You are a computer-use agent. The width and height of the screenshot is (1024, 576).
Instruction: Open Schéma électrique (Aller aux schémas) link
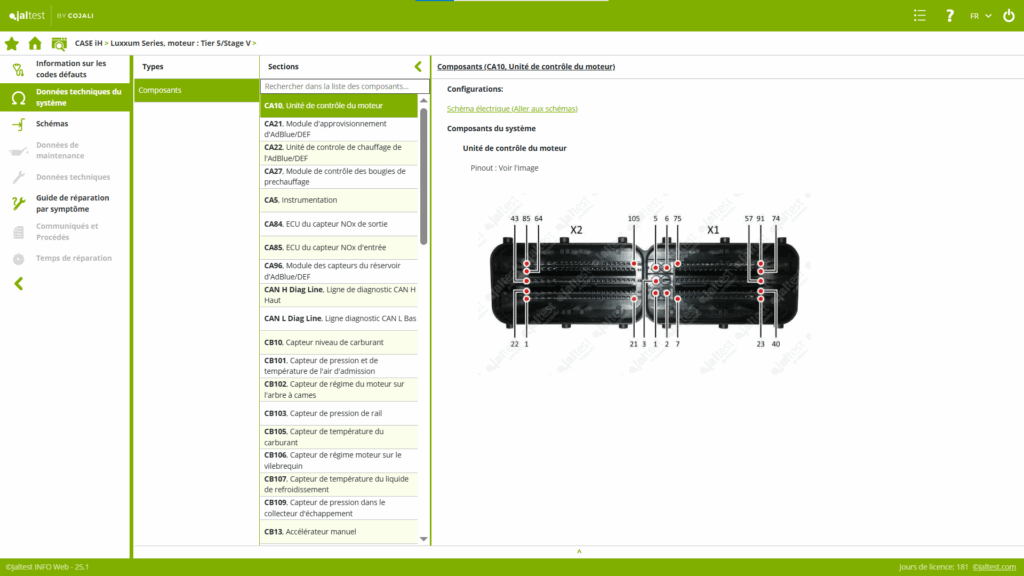tap(512, 108)
